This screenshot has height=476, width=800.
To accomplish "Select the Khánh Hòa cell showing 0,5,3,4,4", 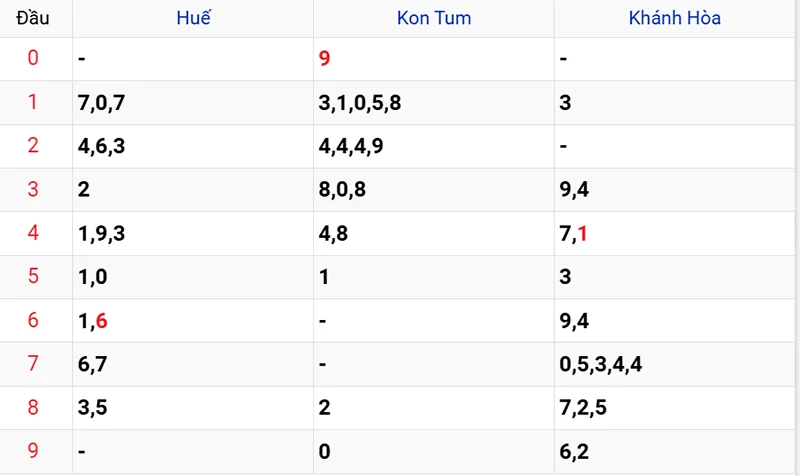I will point(601,364).
